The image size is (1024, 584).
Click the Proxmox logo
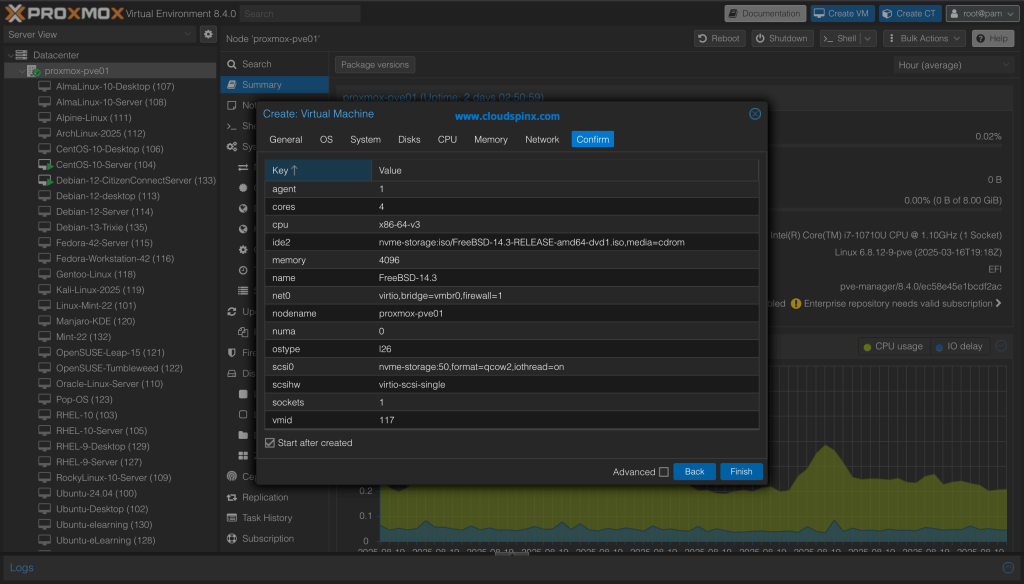(63, 13)
